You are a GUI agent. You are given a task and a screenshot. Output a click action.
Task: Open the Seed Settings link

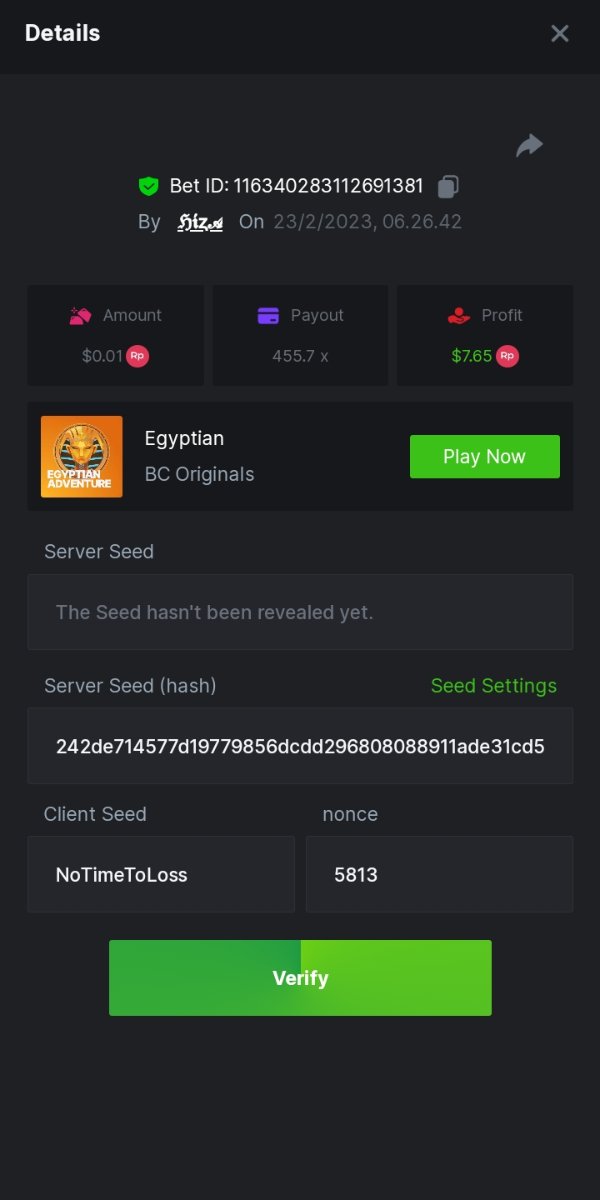coord(493,686)
